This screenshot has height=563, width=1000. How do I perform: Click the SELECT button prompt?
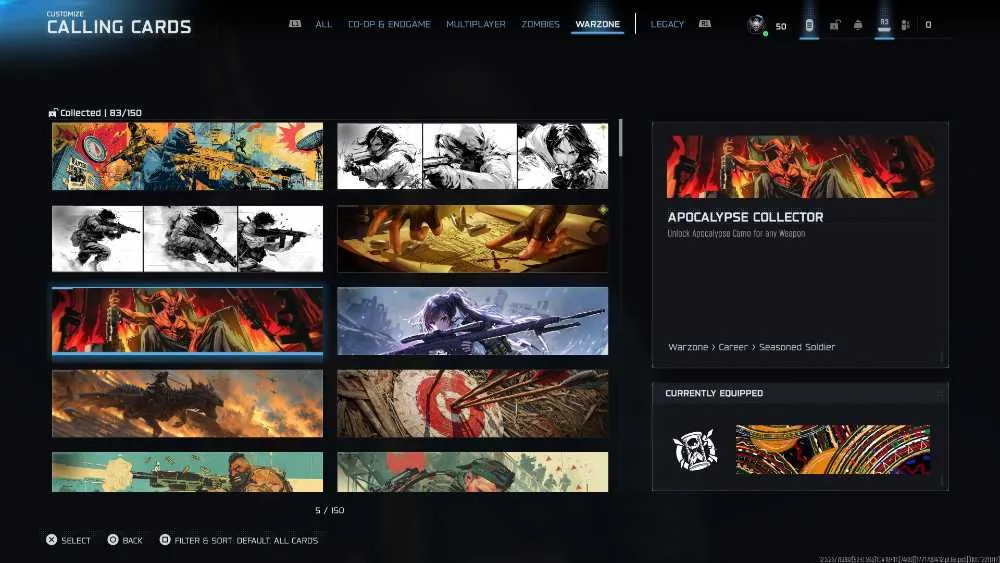point(68,540)
